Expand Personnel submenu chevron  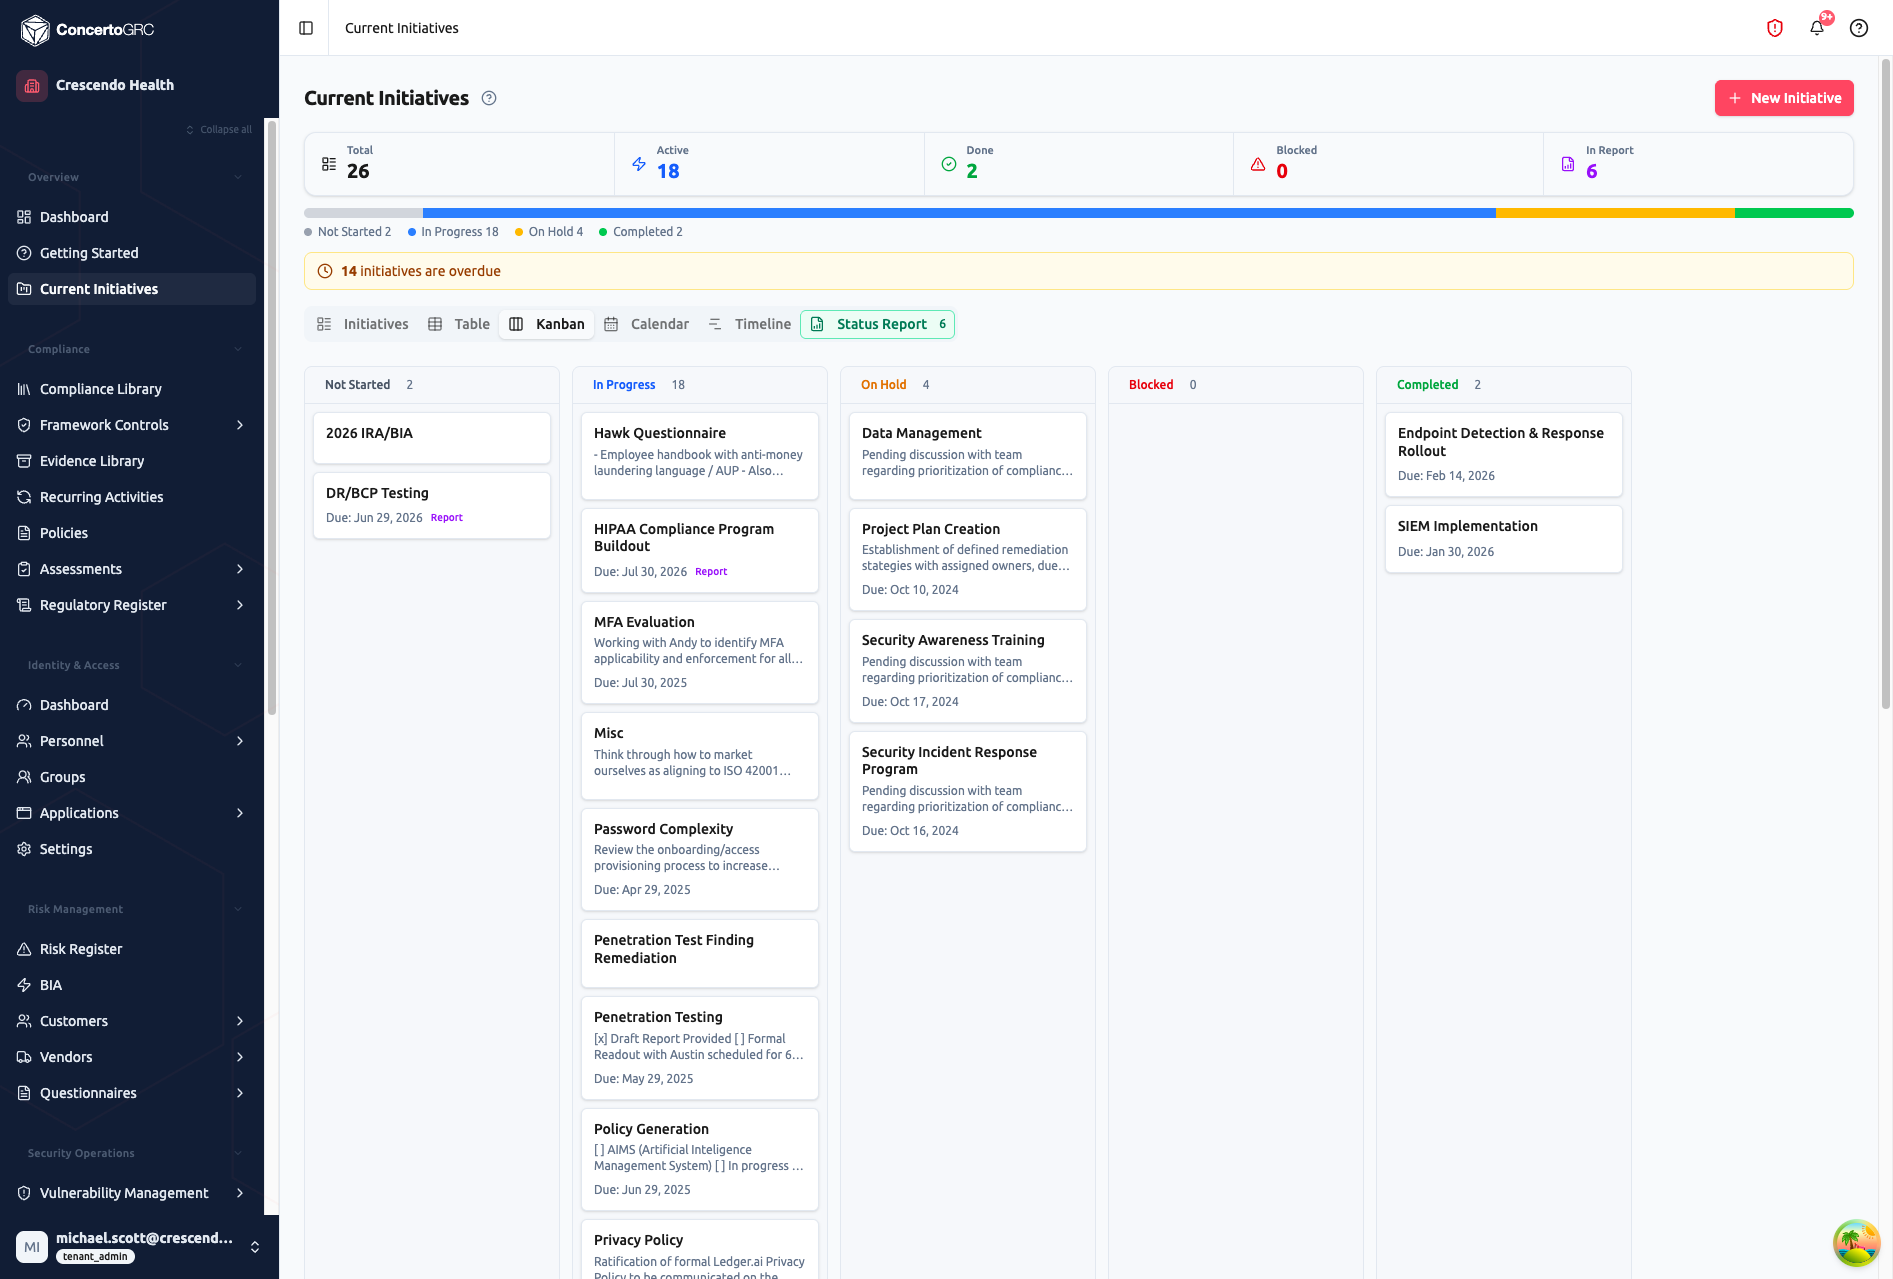tap(240, 741)
